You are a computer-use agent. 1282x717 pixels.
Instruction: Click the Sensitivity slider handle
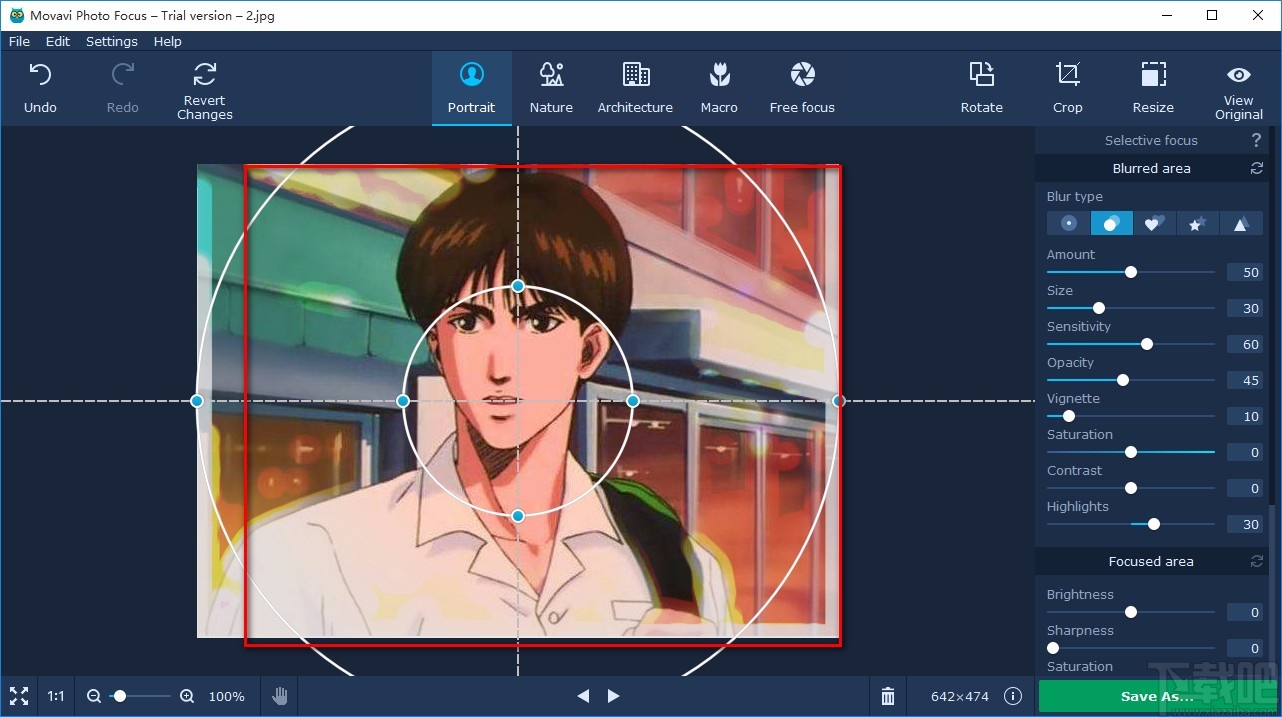coord(1147,344)
